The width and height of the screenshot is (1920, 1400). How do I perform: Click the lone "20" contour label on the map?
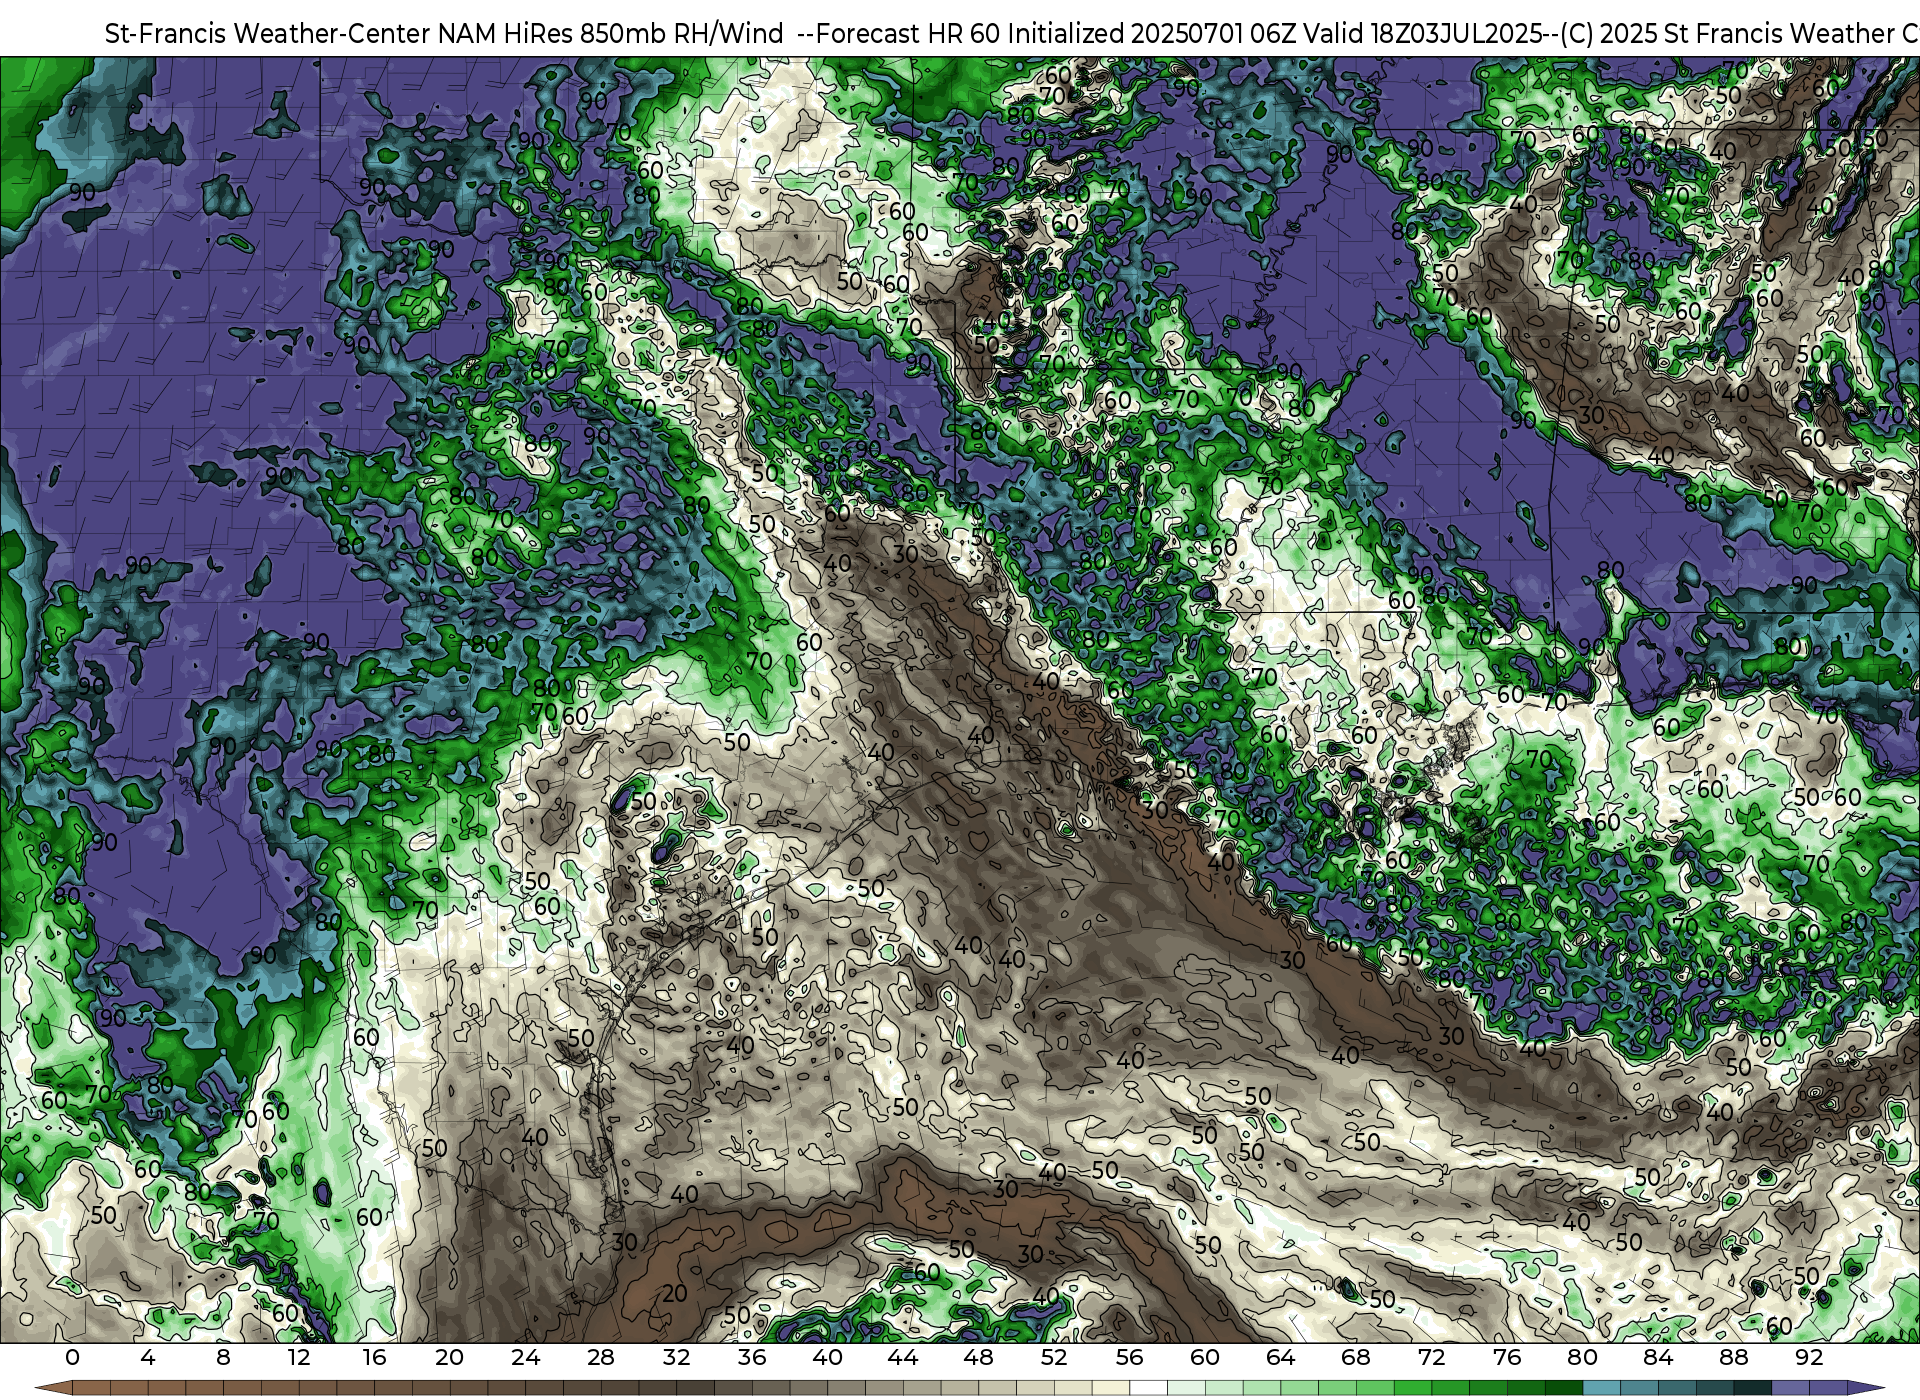(x=675, y=1293)
